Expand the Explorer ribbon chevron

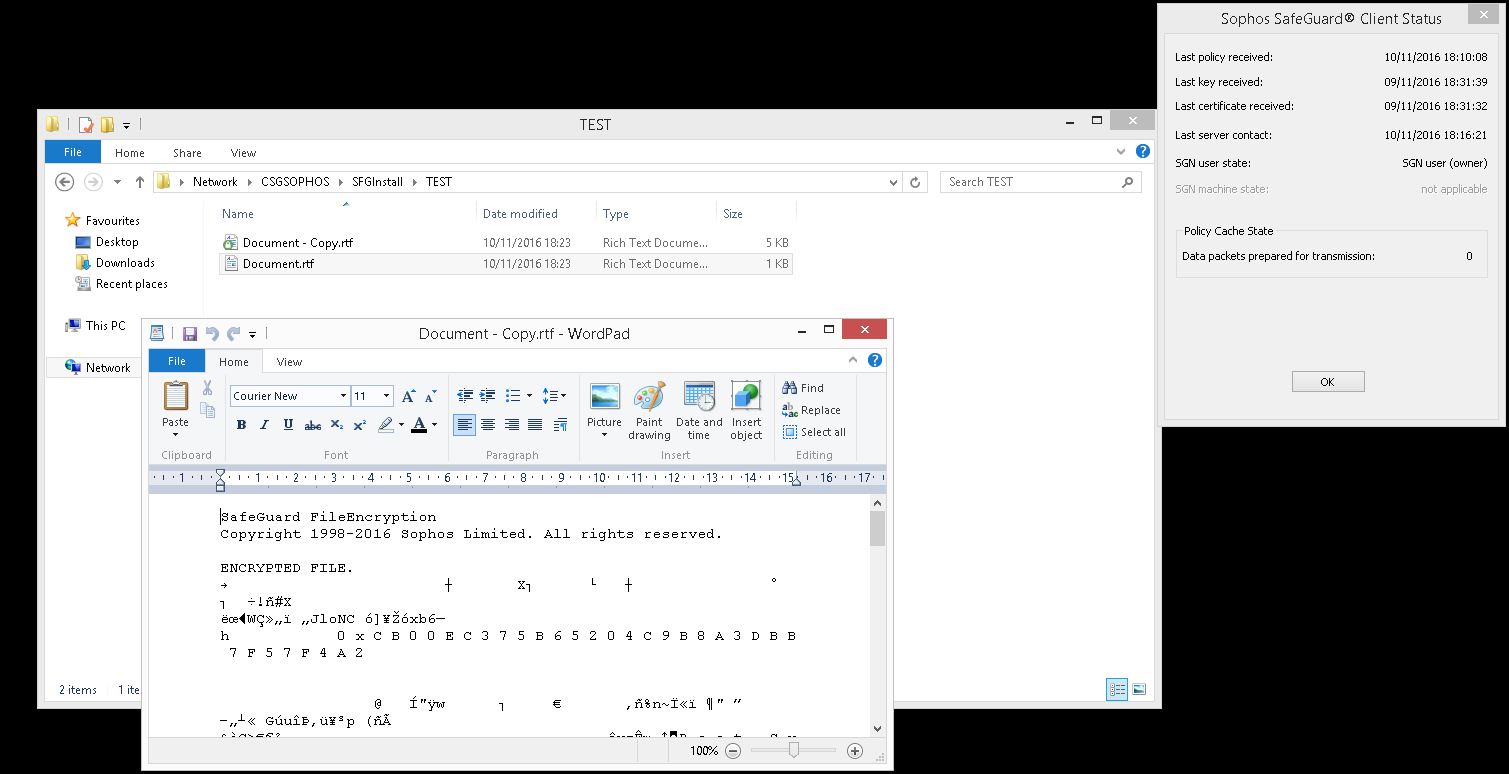click(1121, 152)
